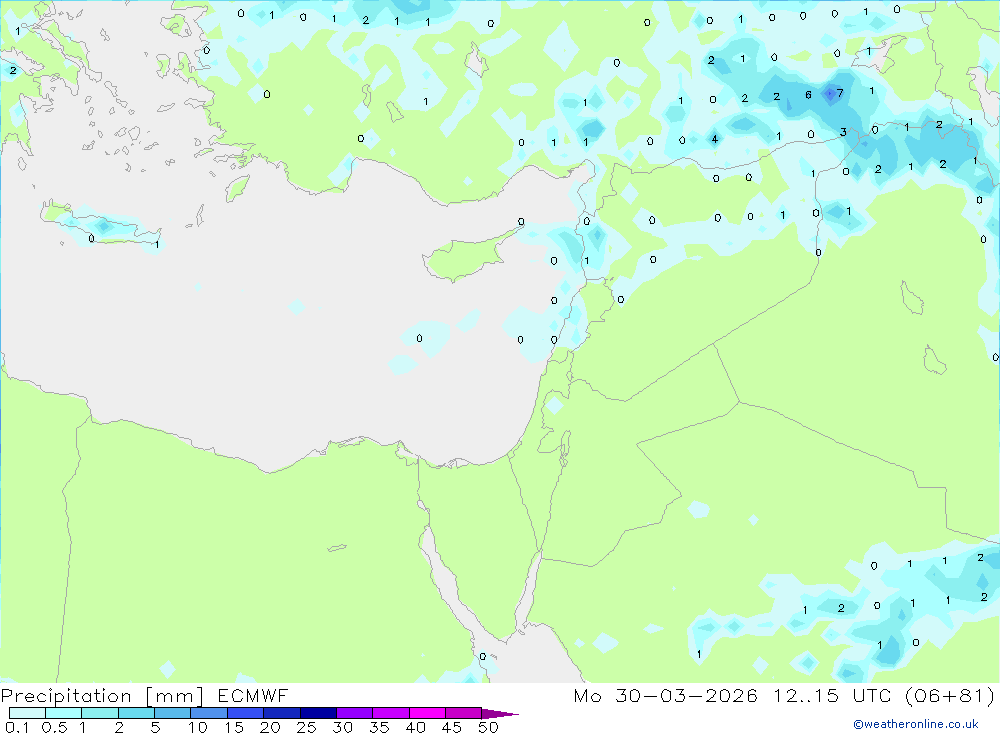Click the precipitation value '4' on the map
Viewport: 1000px width, 733px height.
tap(714, 138)
